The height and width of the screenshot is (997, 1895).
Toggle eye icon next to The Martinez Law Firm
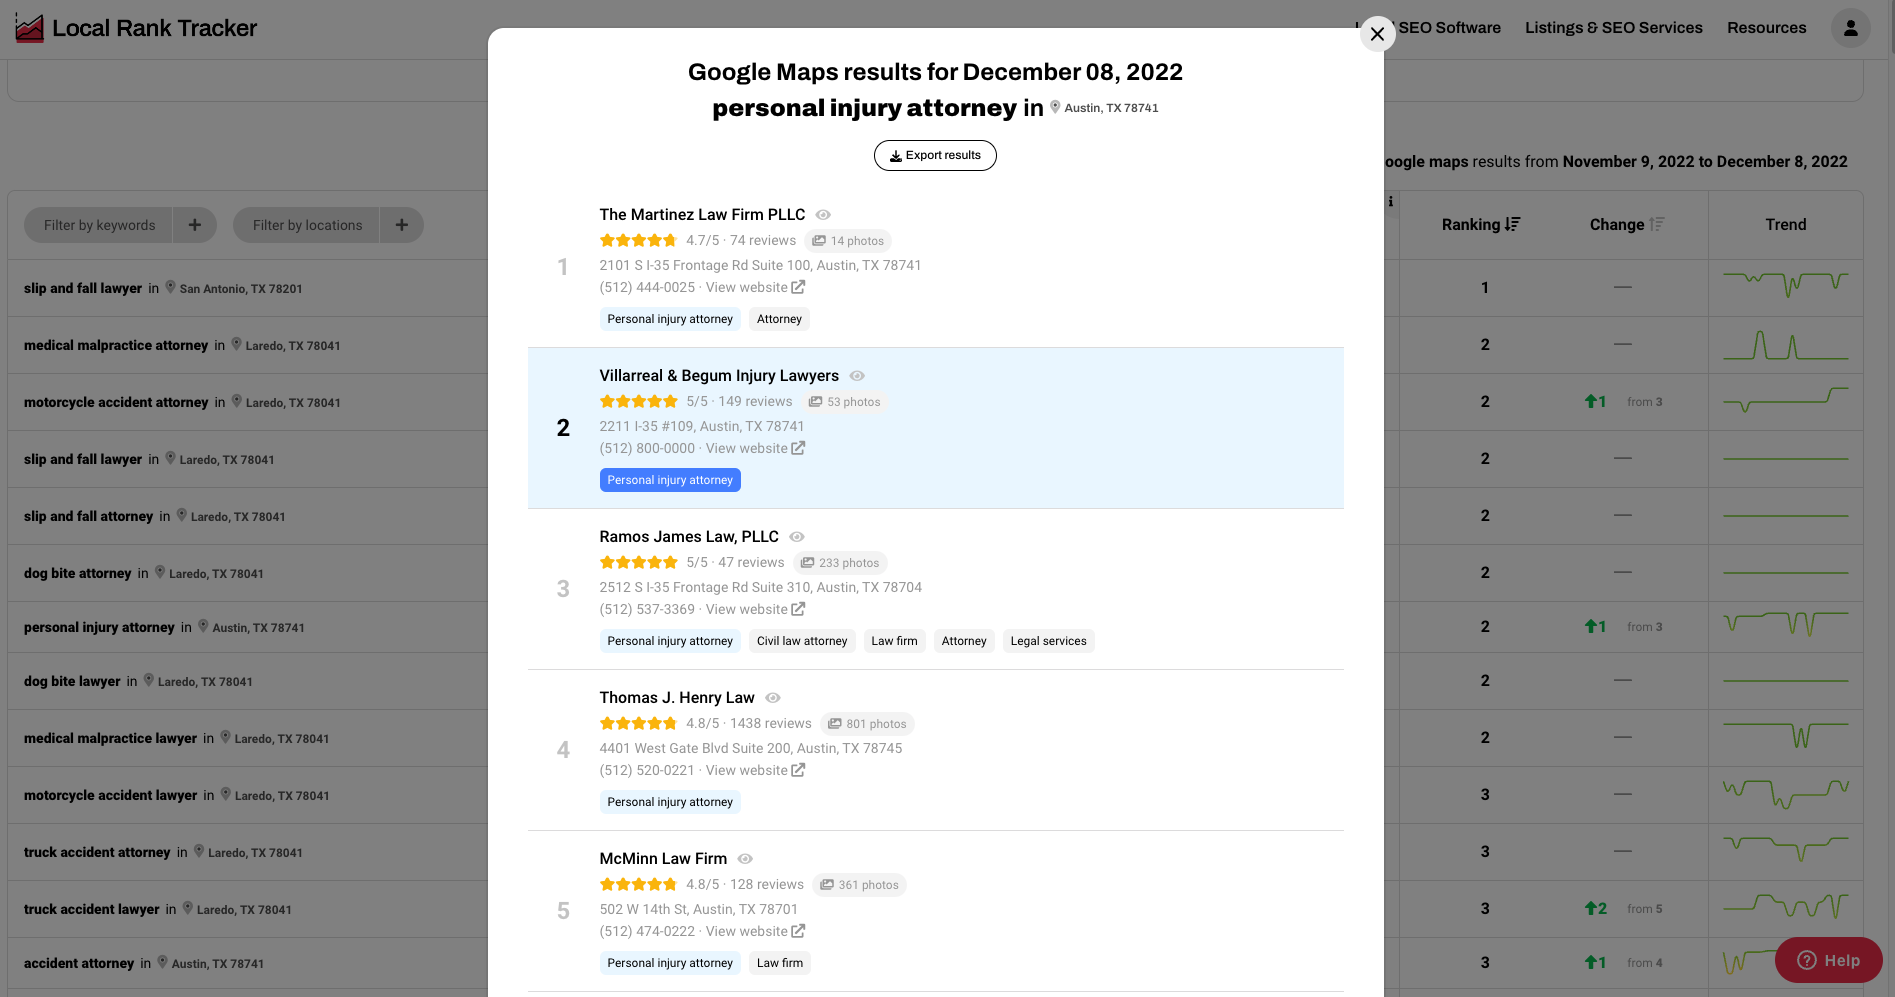point(823,215)
